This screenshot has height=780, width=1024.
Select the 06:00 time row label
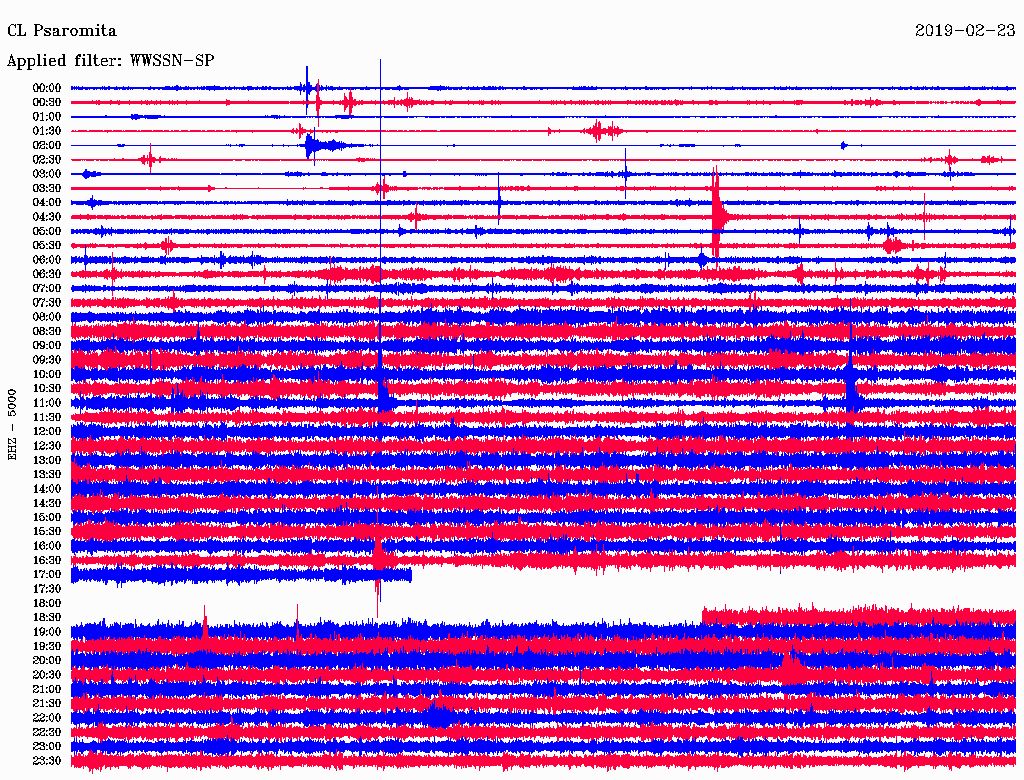[x=47, y=260]
